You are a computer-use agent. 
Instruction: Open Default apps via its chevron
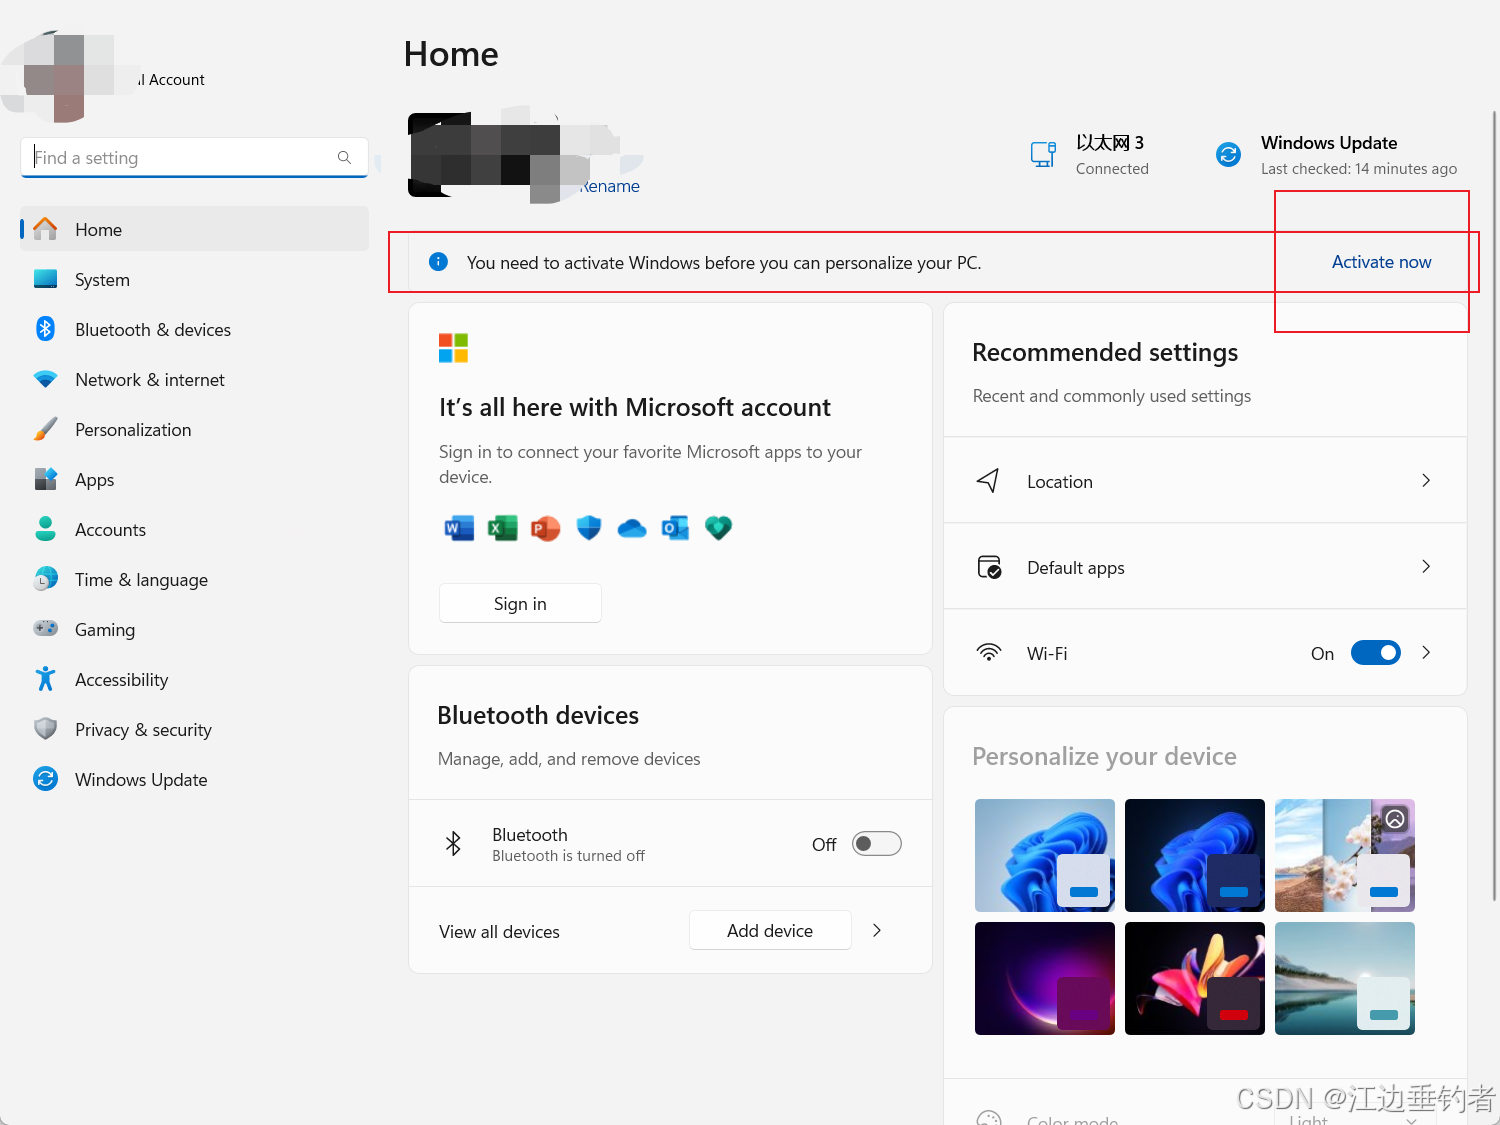1426,567
